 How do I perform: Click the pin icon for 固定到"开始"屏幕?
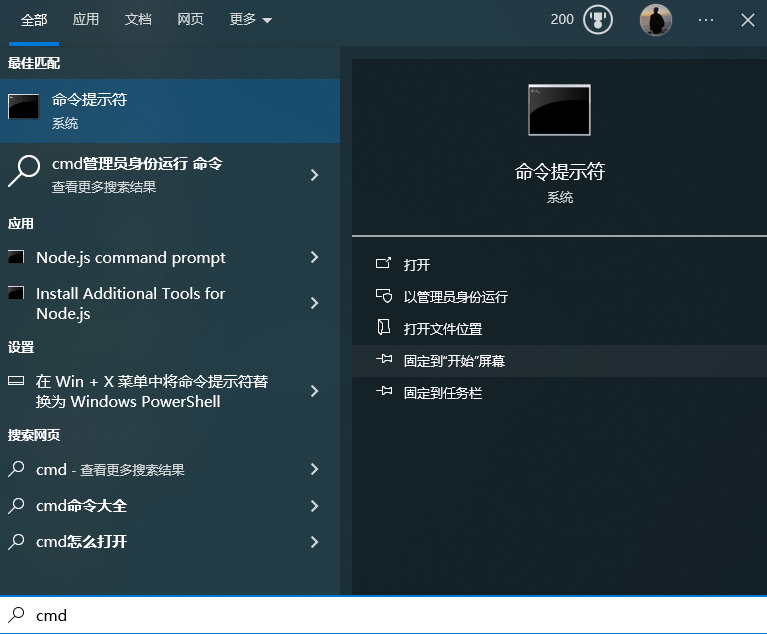point(384,360)
